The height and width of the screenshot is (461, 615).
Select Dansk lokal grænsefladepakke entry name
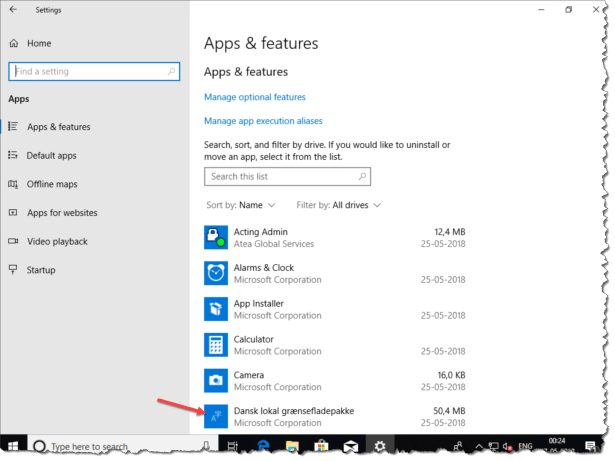(294, 411)
